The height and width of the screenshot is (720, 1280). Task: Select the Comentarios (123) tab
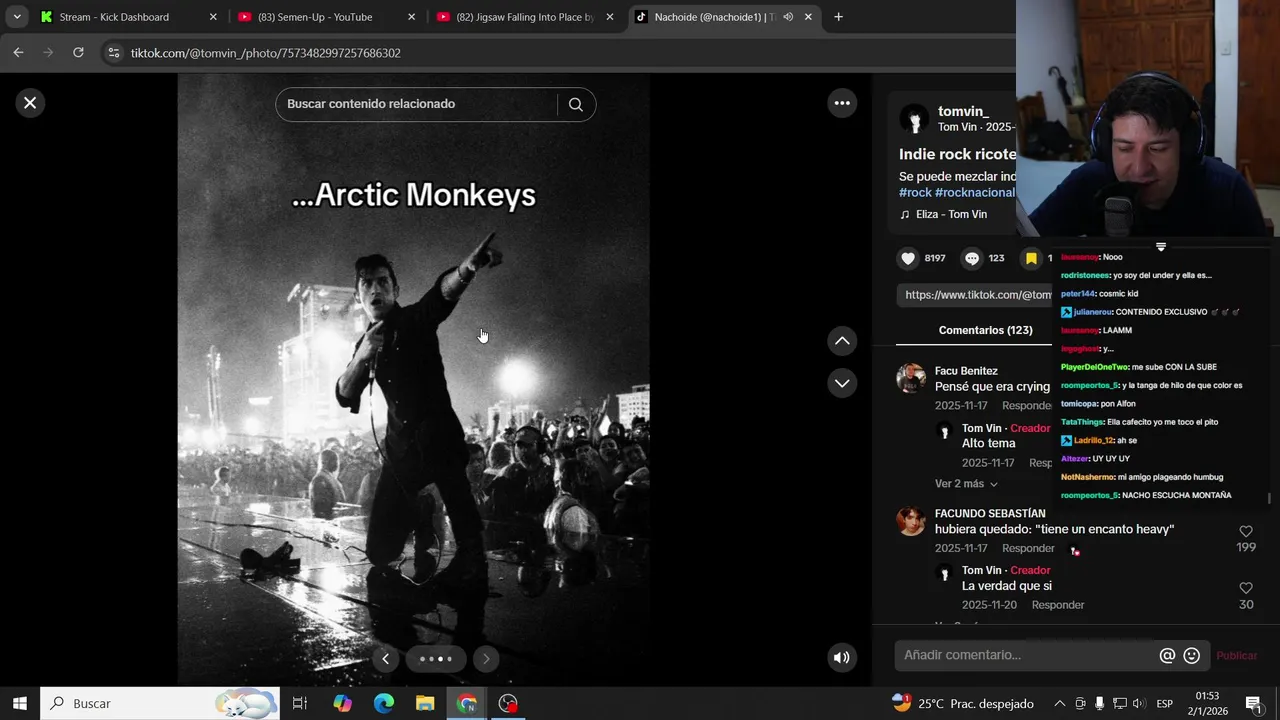[x=985, y=330]
